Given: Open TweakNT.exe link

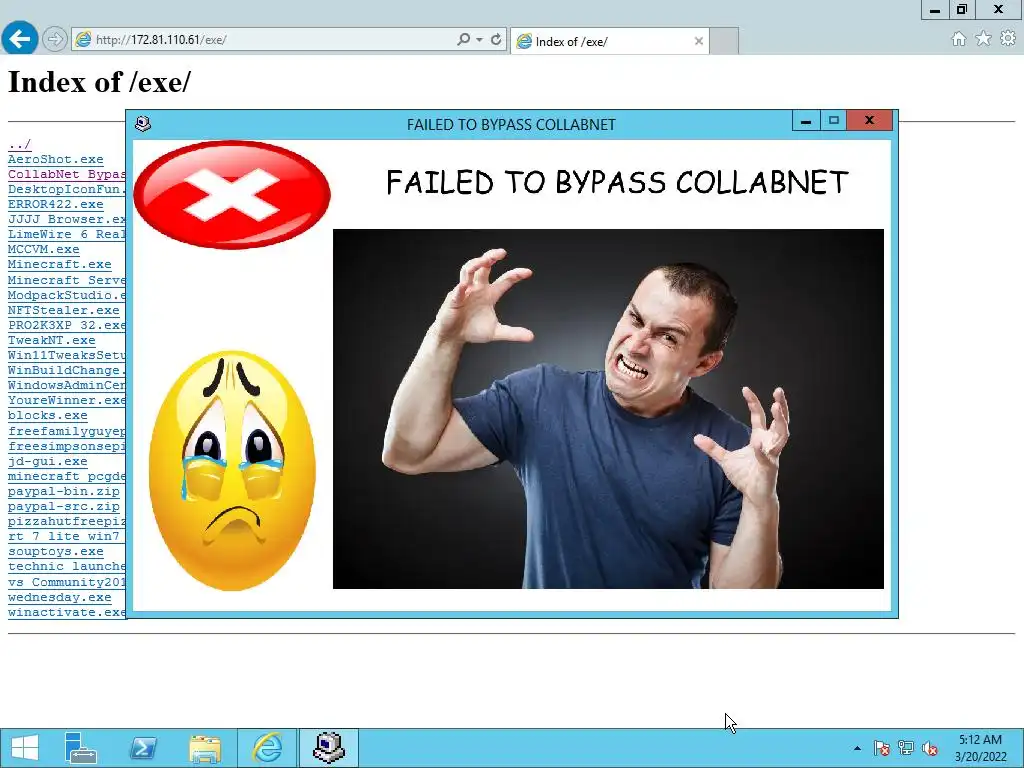Looking at the screenshot, I should 52,340.
